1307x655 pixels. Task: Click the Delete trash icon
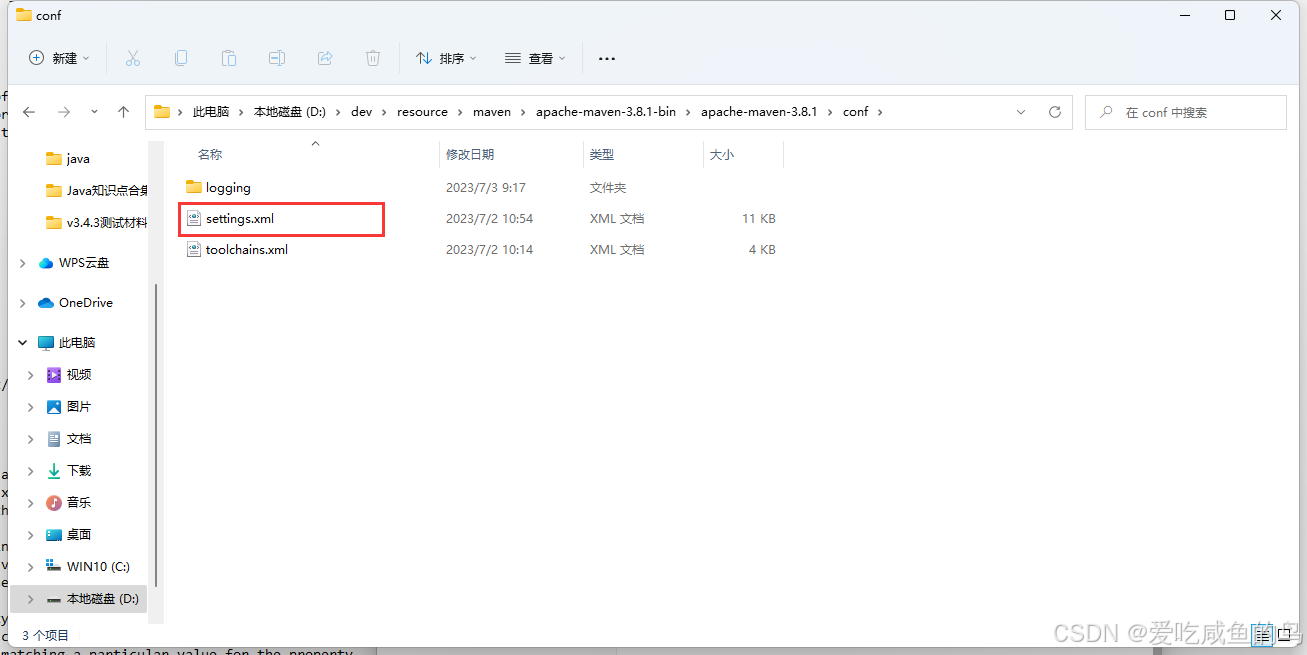click(373, 58)
